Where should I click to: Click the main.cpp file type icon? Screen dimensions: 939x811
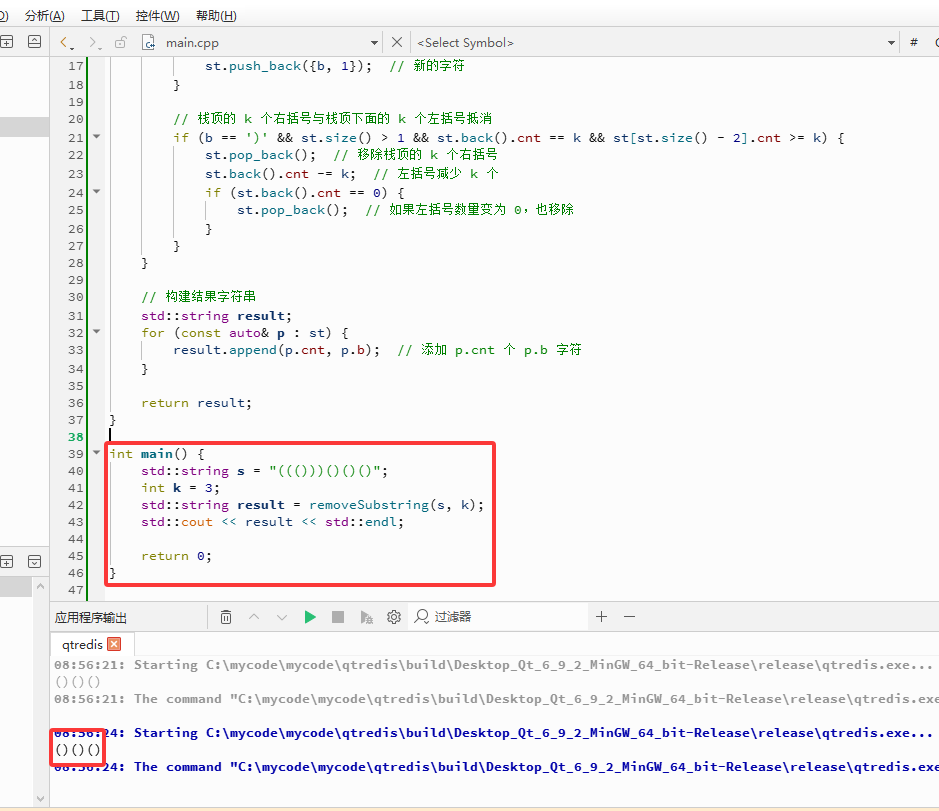click(x=148, y=42)
